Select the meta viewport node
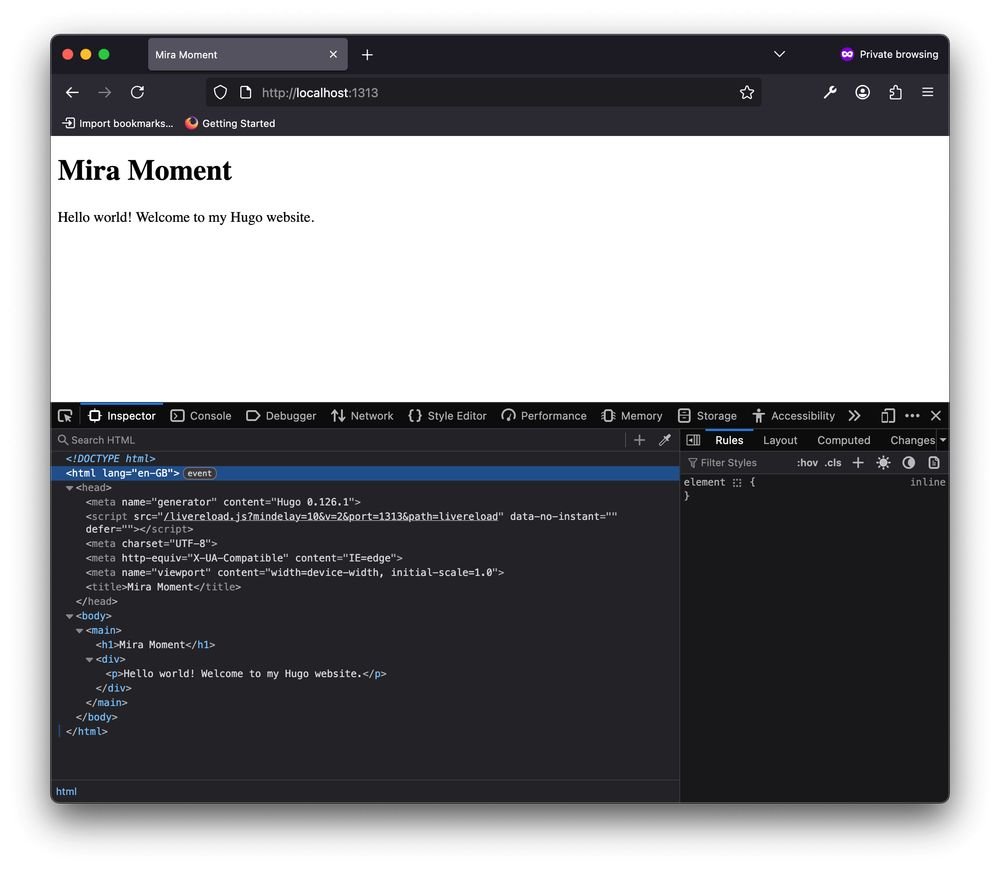Screen dimensions: 1000x870 click(x=295, y=573)
